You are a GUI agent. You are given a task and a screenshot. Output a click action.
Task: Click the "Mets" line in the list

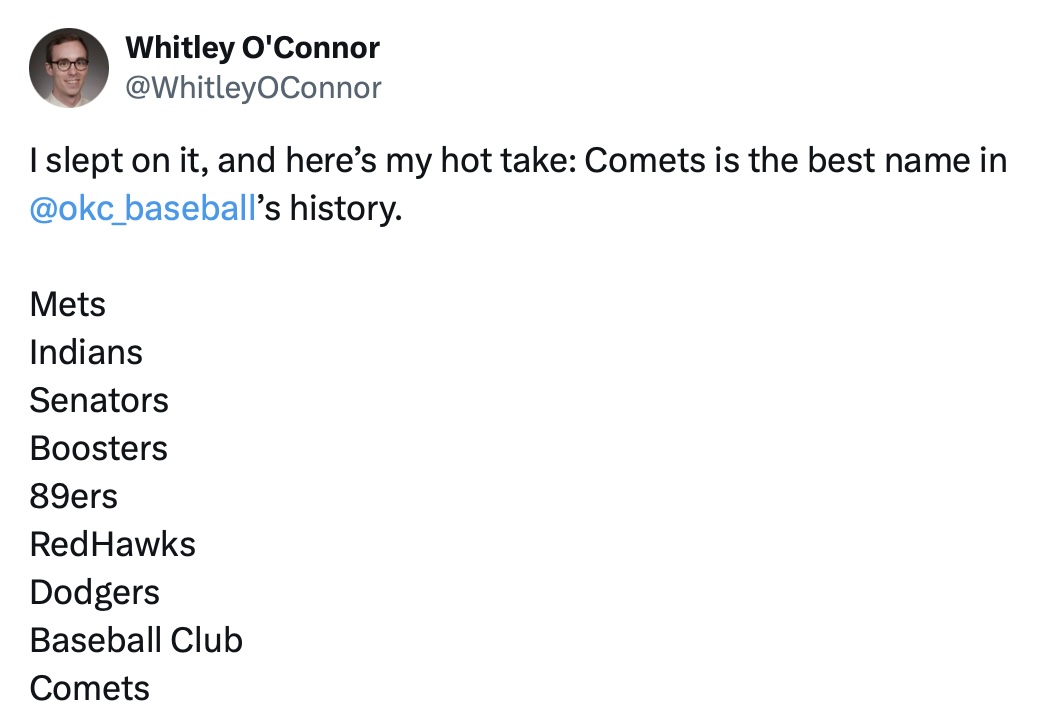[68, 304]
